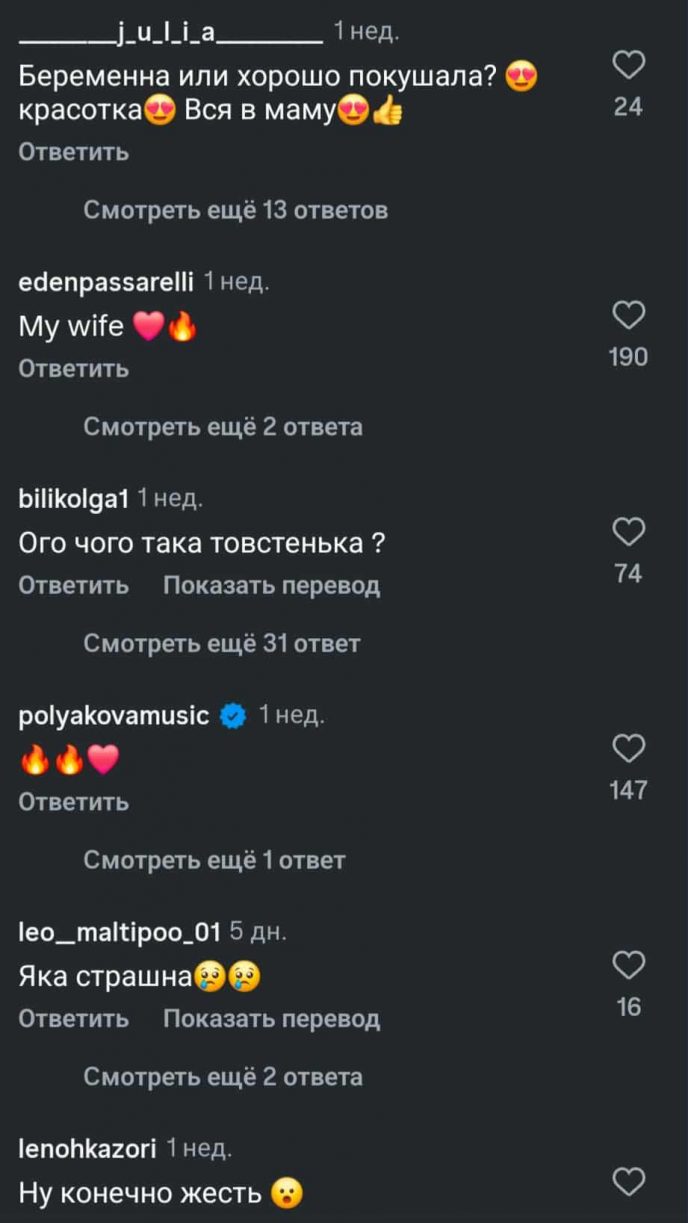Open polyakovamusic profile from username
688x1223 pixels.
[x=114, y=716]
